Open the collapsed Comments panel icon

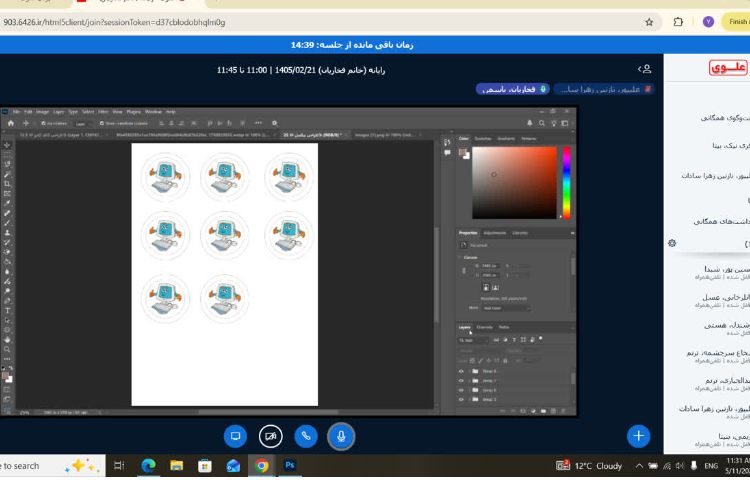click(x=447, y=153)
